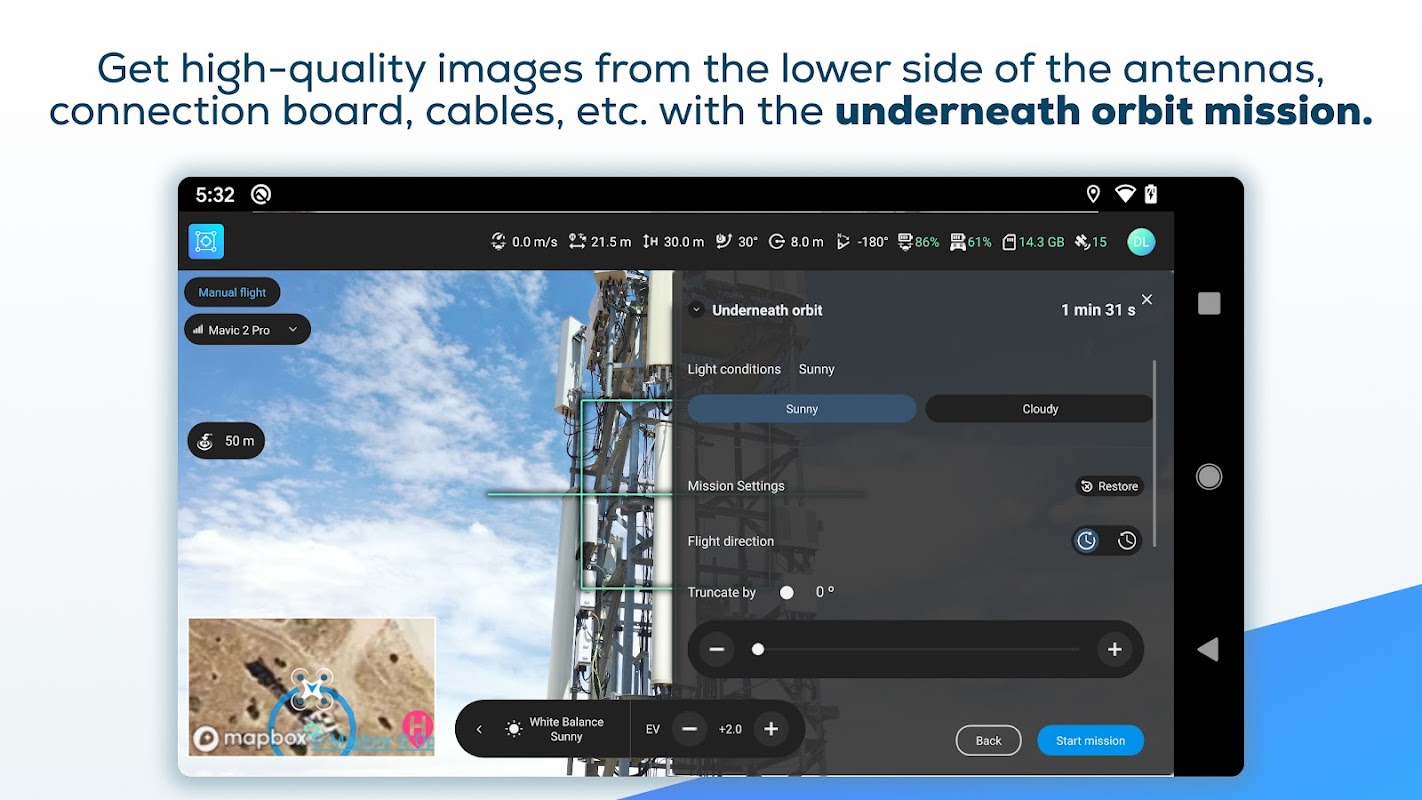The width and height of the screenshot is (1422, 800).
Task: Click the Truncate by 0 ° value
Action: coord(825,592)
